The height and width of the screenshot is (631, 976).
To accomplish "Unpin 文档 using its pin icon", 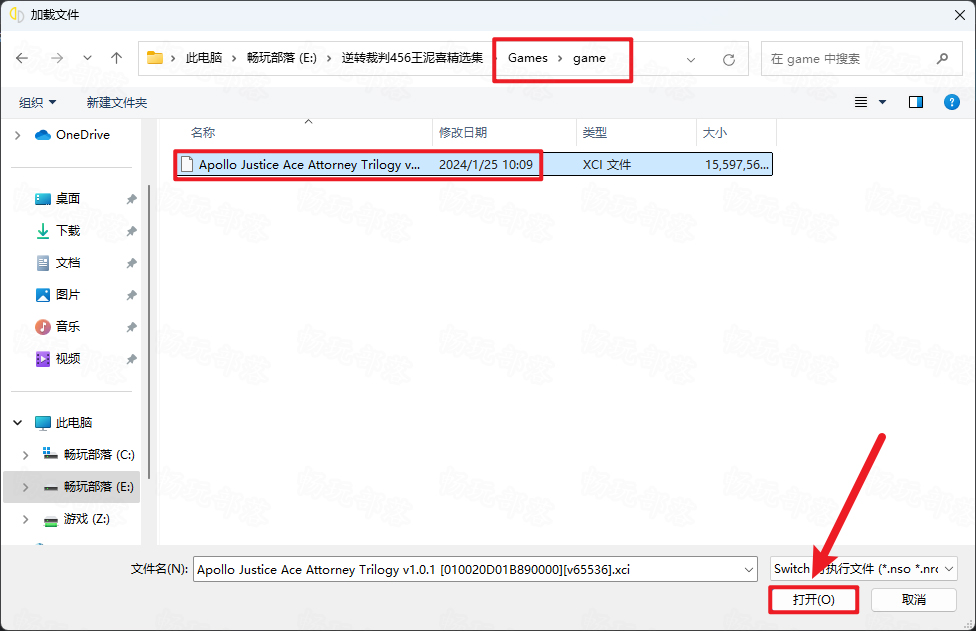I will coord(131,263).
